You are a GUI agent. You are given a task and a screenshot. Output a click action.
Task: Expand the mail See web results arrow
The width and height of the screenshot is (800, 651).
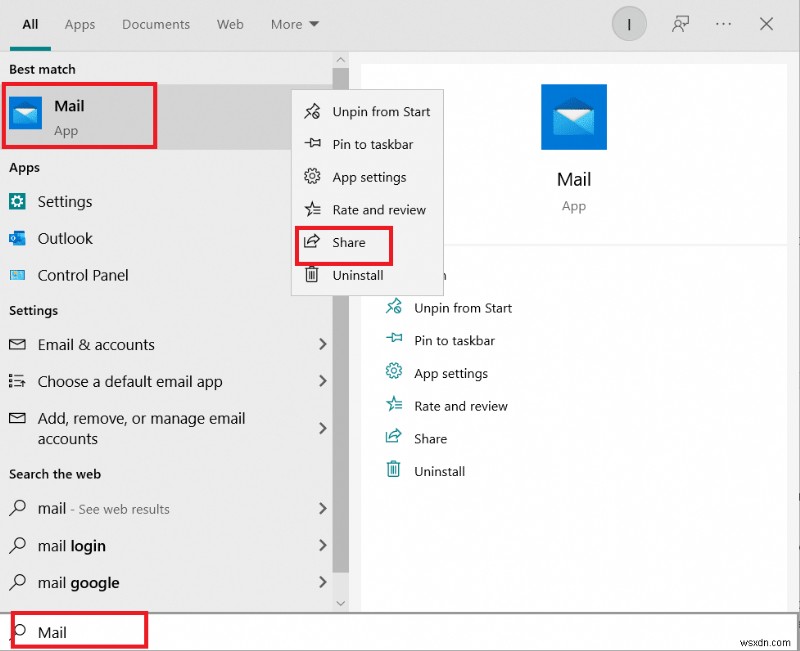click(x=322, y=508)
